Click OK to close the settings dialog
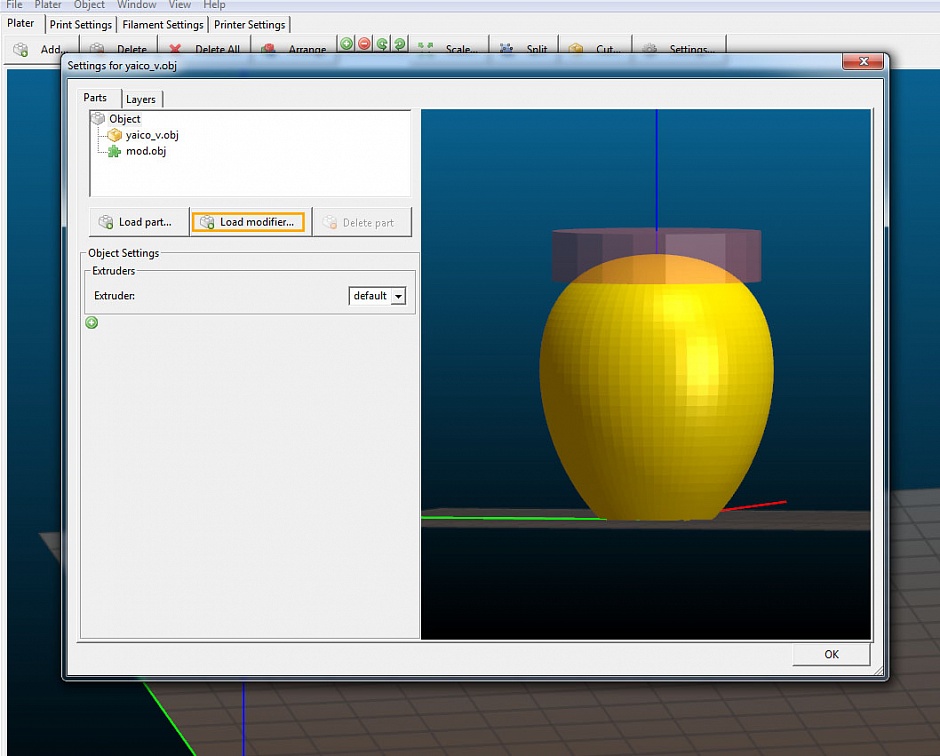The height and width of the screenshot is (756, 940). click(x=831, y=654)
